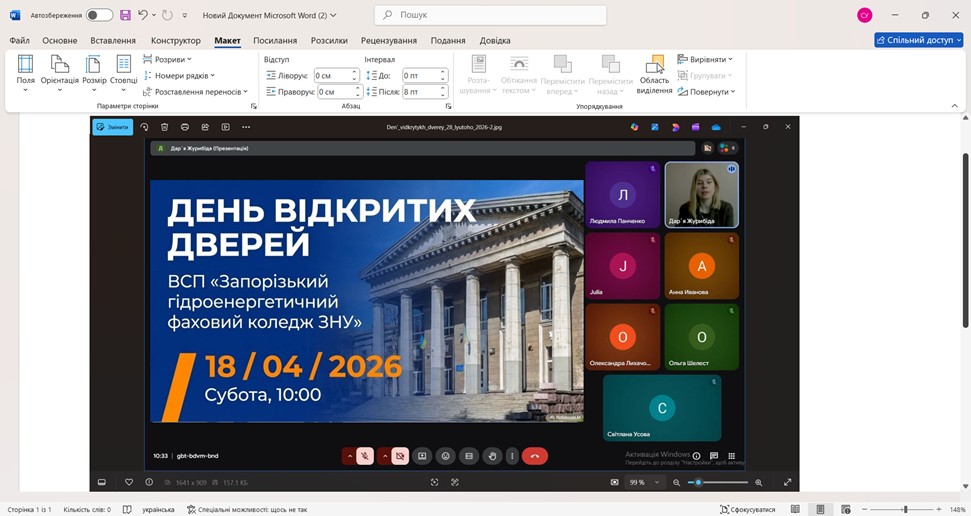Toggle the Автозбереження switch

coord(99,15)
